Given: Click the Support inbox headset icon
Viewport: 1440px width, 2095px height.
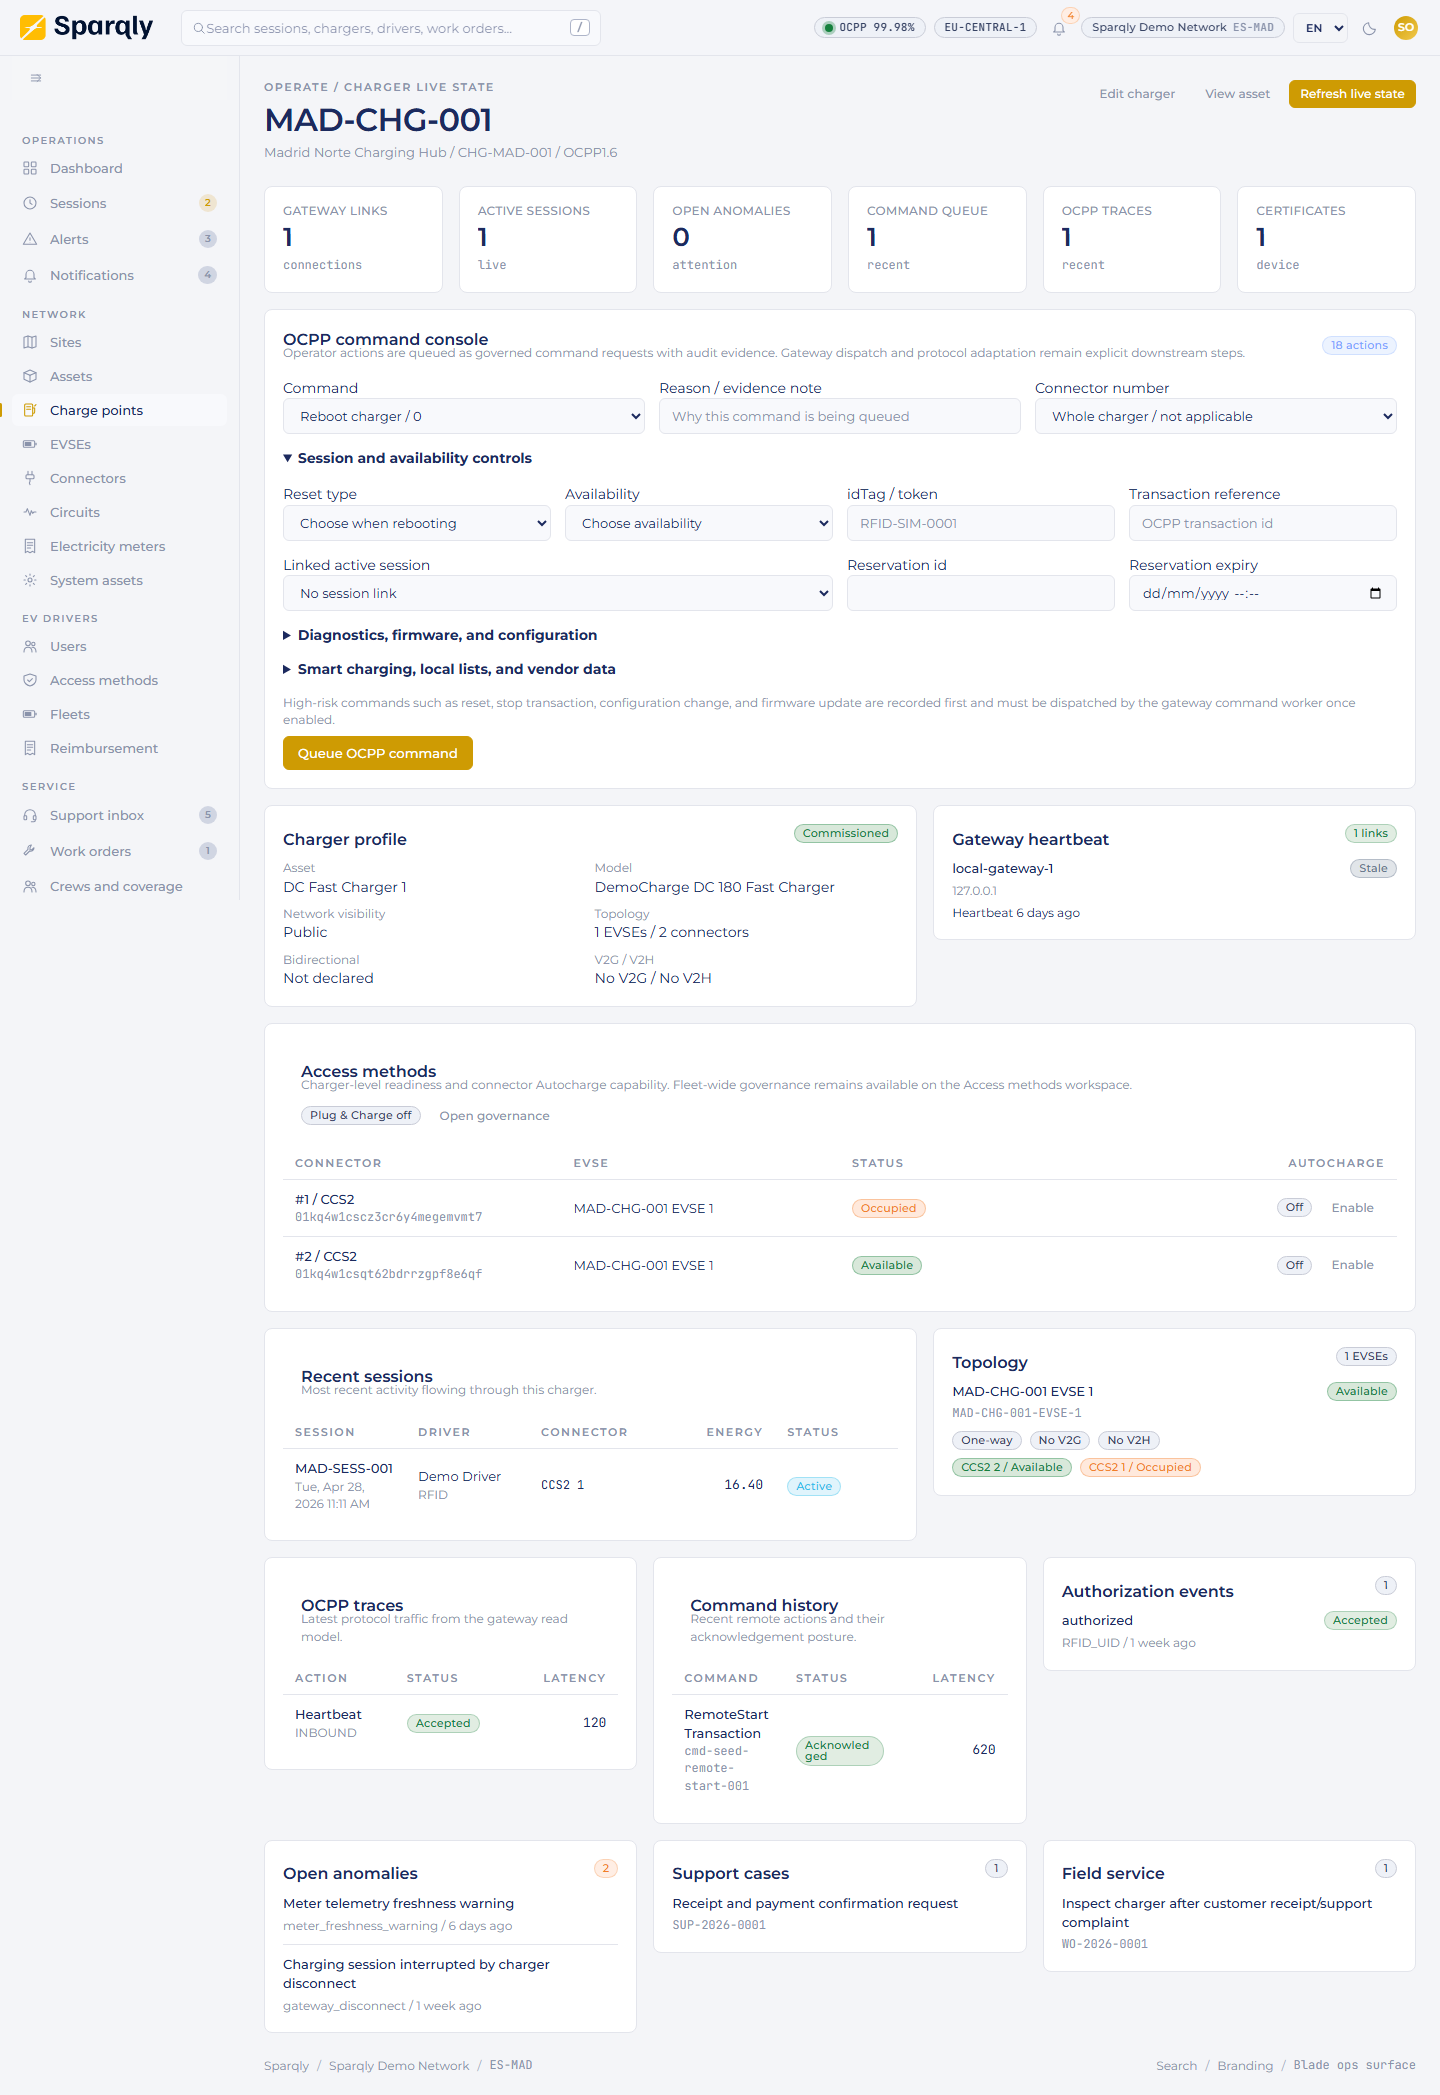Looking at the screenshot, I should point(30,815).
